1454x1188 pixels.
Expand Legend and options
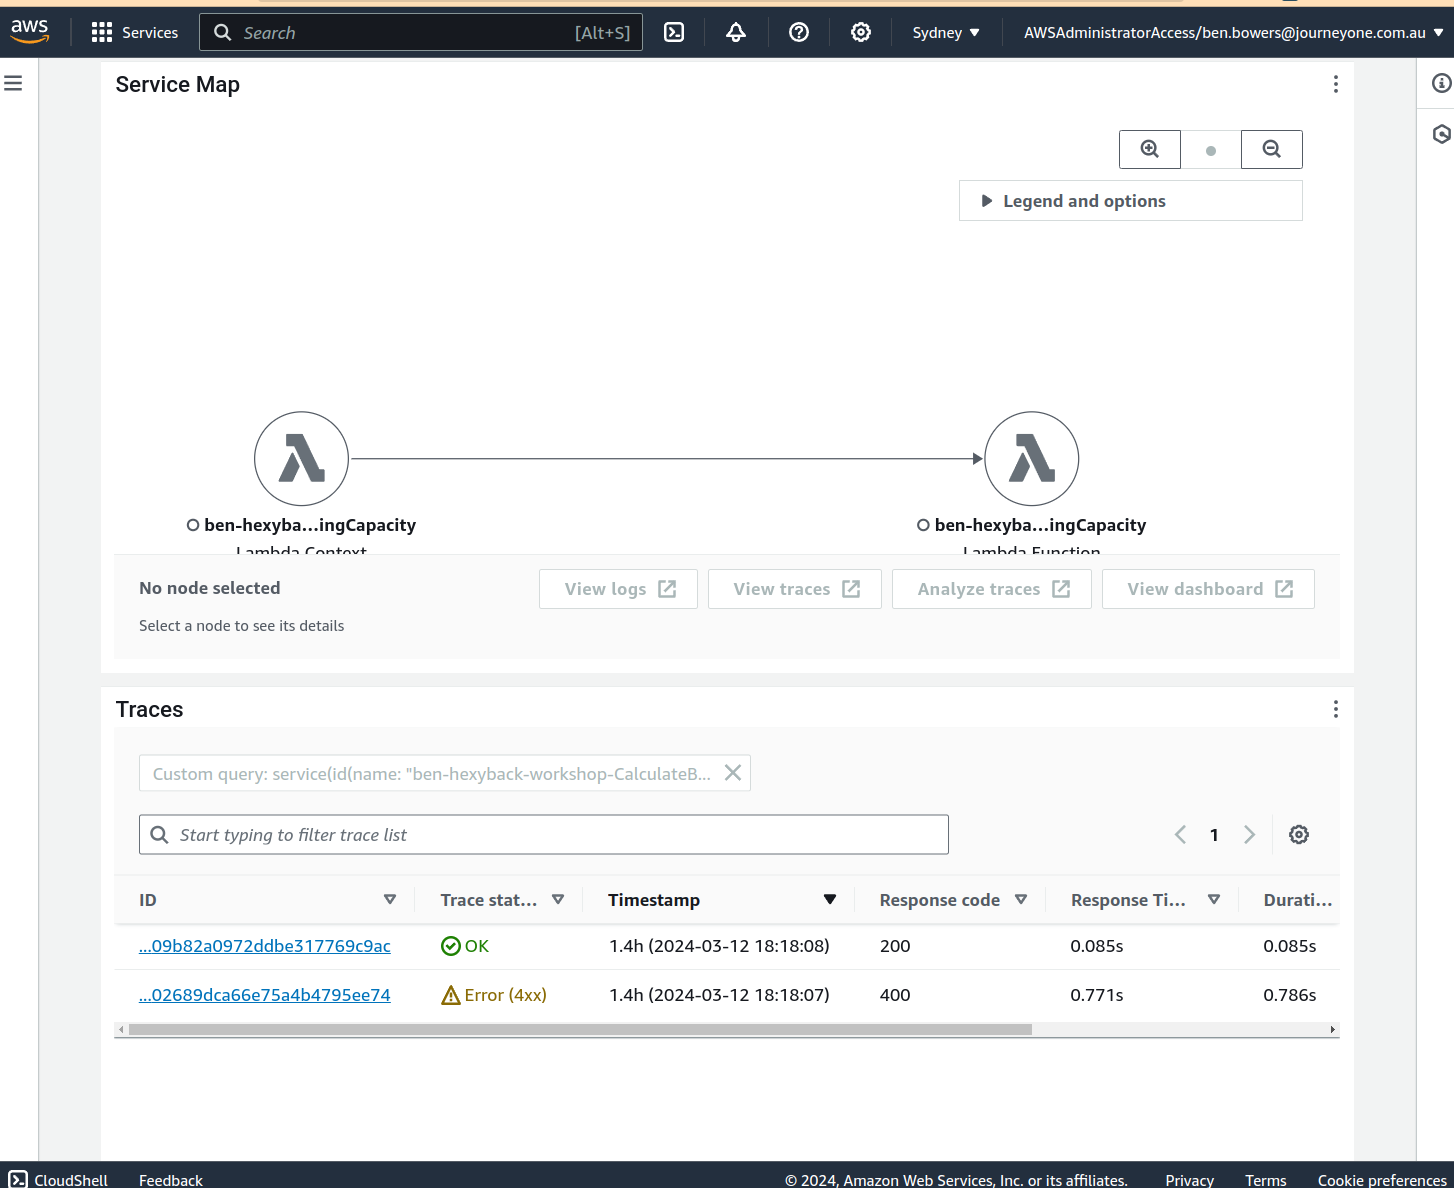pyautogui.click(x=1131, y=201)
